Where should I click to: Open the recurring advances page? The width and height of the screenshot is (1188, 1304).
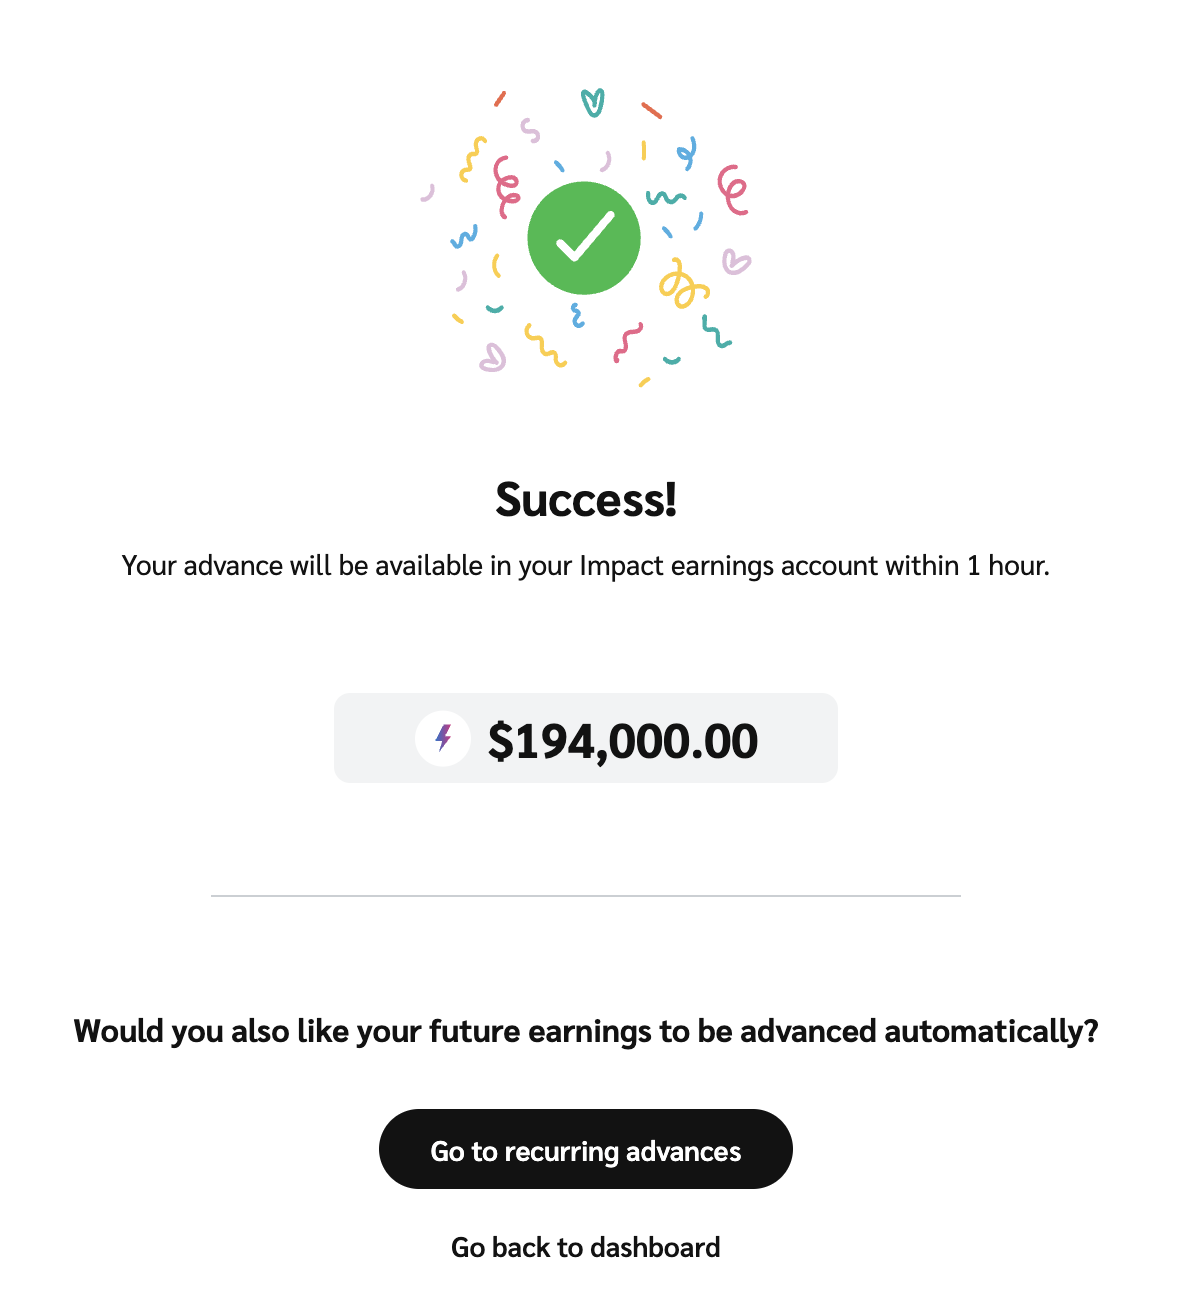pyautogui.click(x=585, y=1149)
